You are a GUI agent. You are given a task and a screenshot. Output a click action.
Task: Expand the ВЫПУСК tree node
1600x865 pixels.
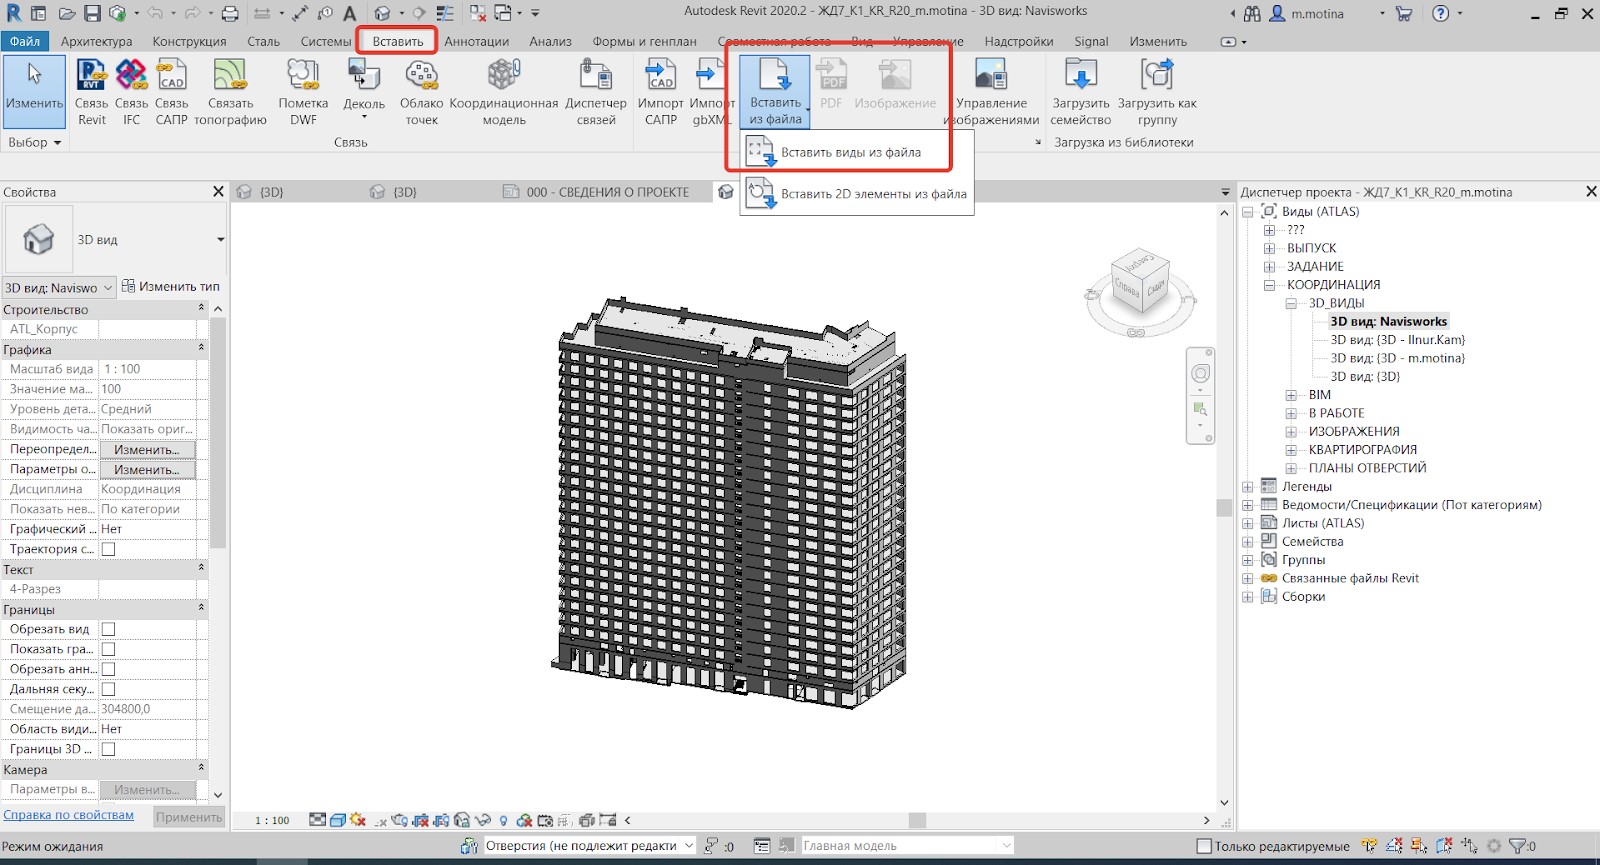click(x=1269, y=248)
